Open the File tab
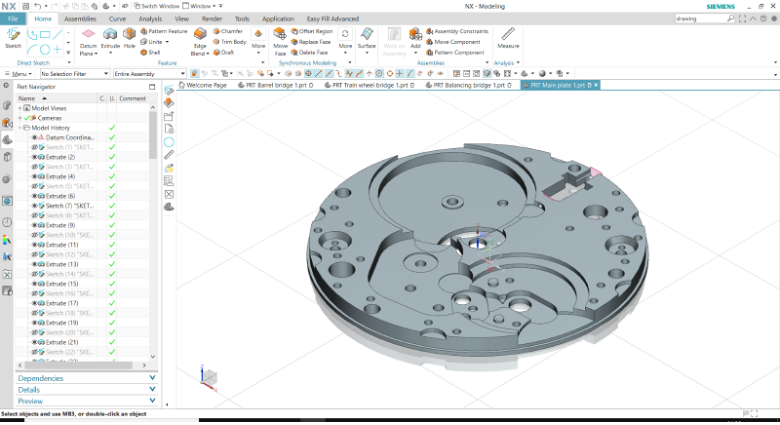The image size is (780, 425). coord(13,19)
